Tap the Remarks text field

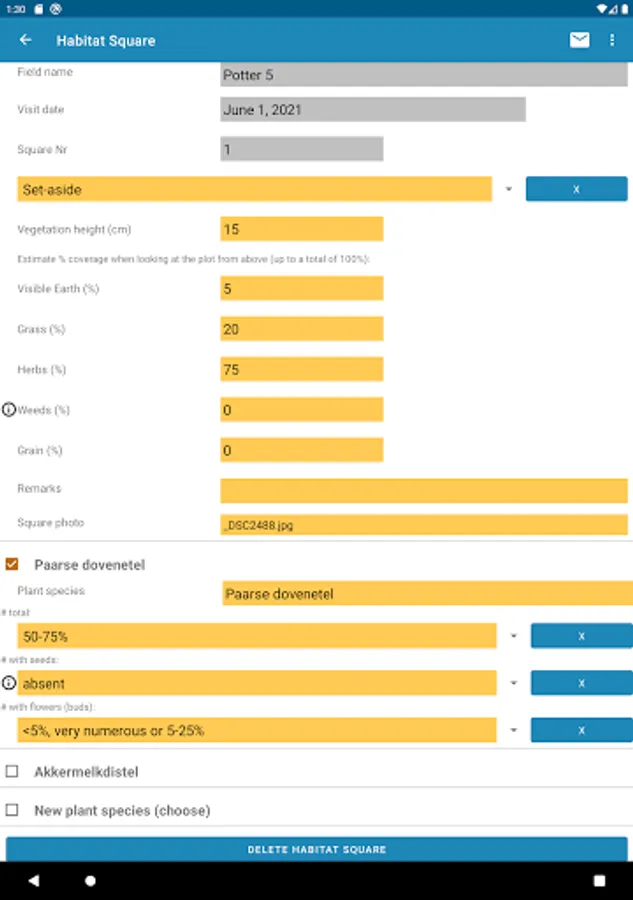pos(424,490)
